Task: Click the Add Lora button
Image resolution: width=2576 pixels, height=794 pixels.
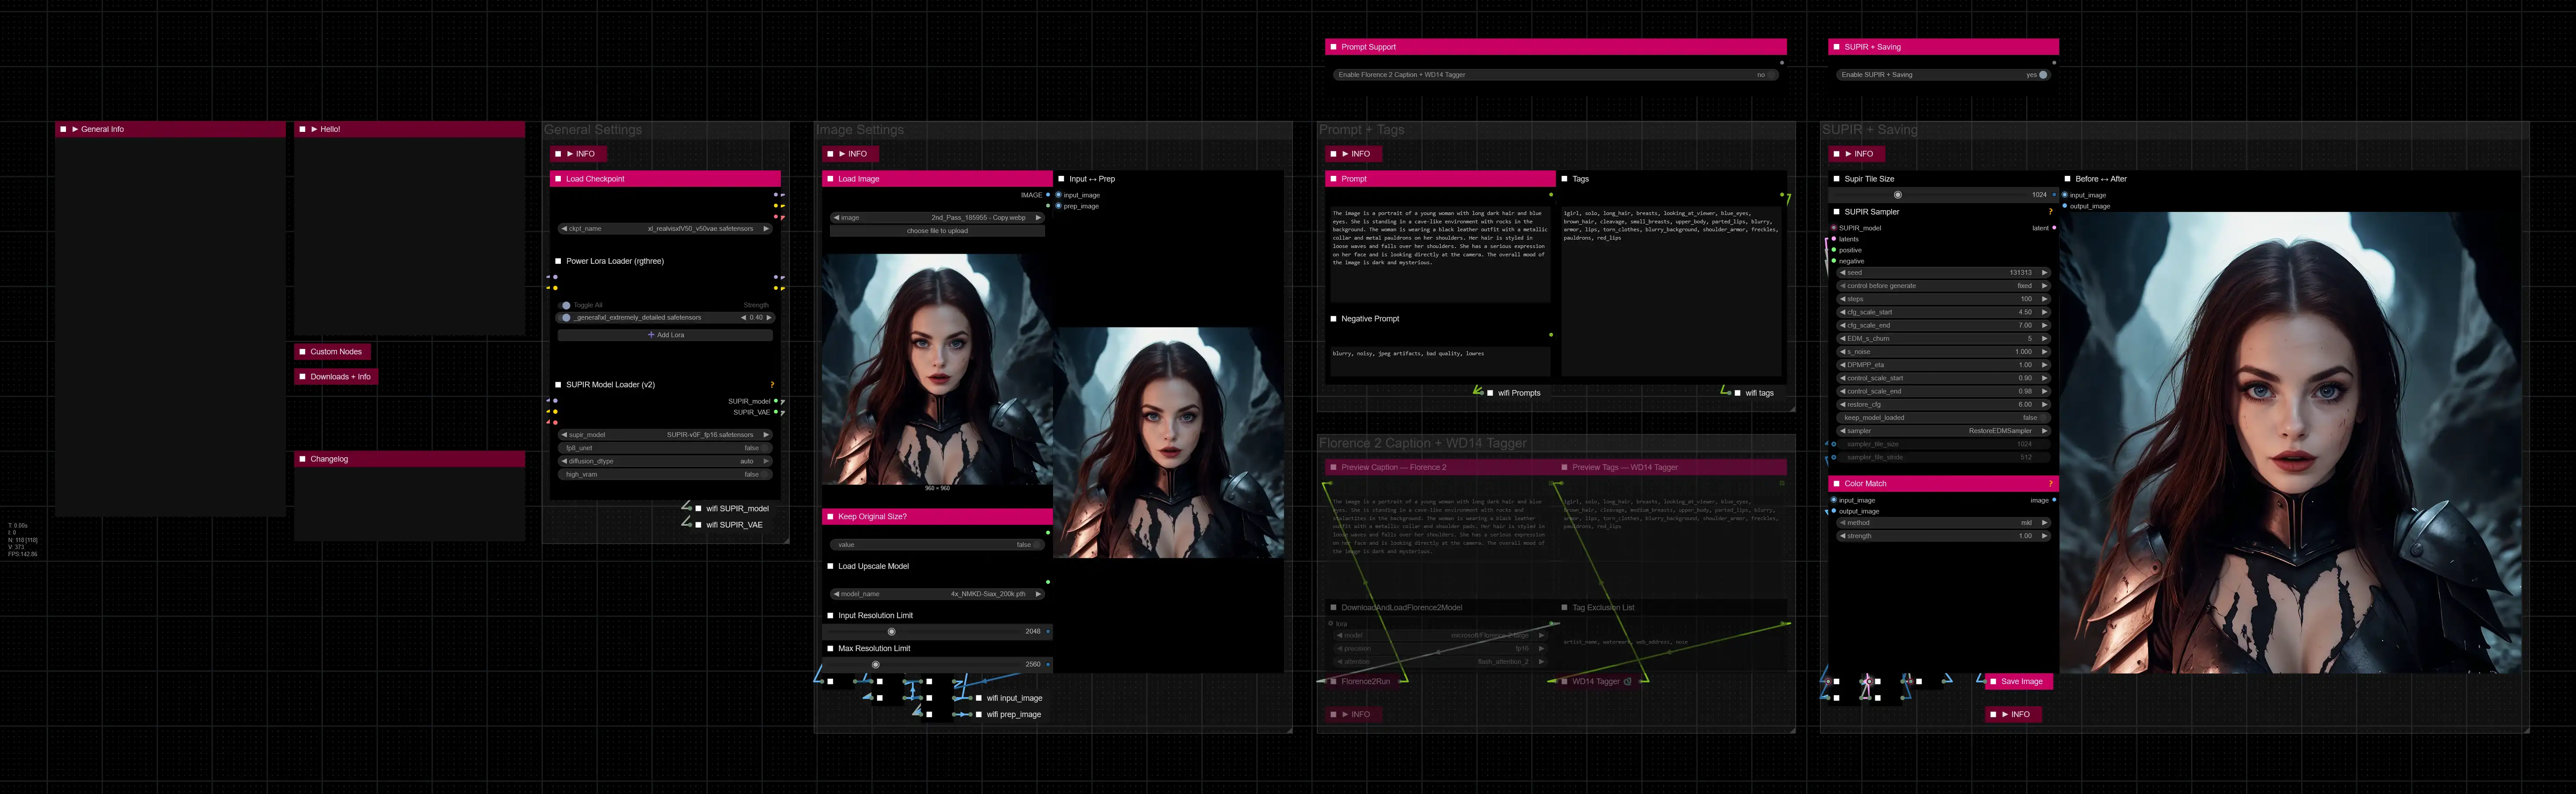Action: coord(665,335)
